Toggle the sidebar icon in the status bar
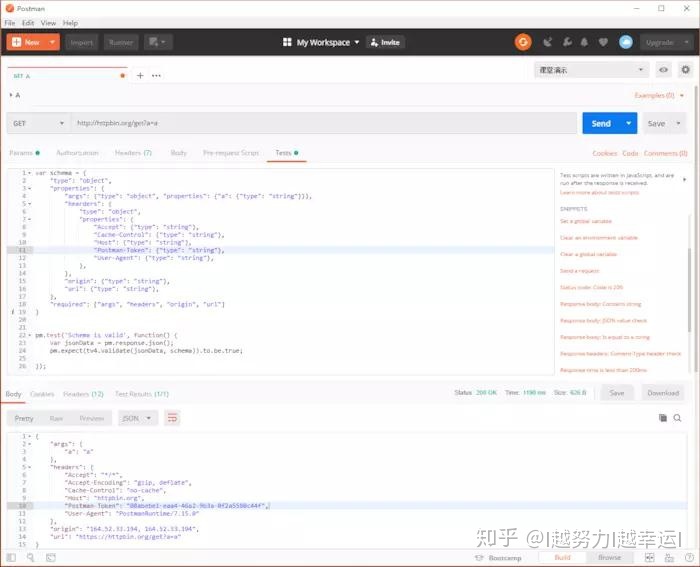700x567 pixels. (12, 557)
